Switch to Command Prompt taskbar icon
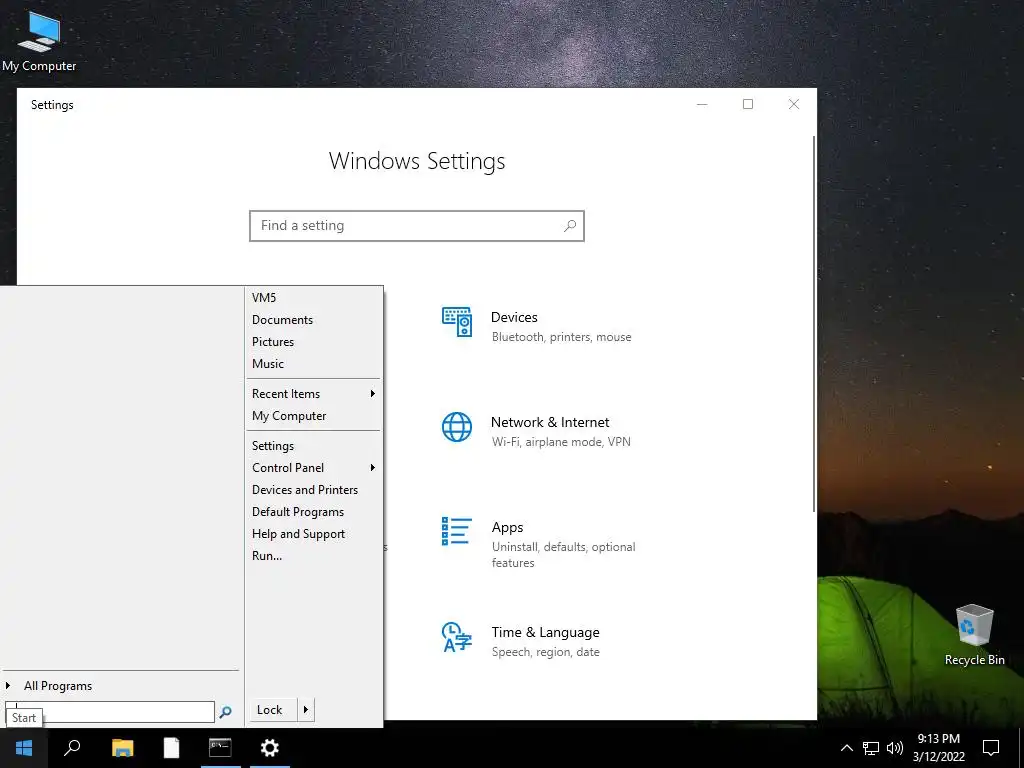The height and width of the screenshot is (768, 1024). pos(220,748)
